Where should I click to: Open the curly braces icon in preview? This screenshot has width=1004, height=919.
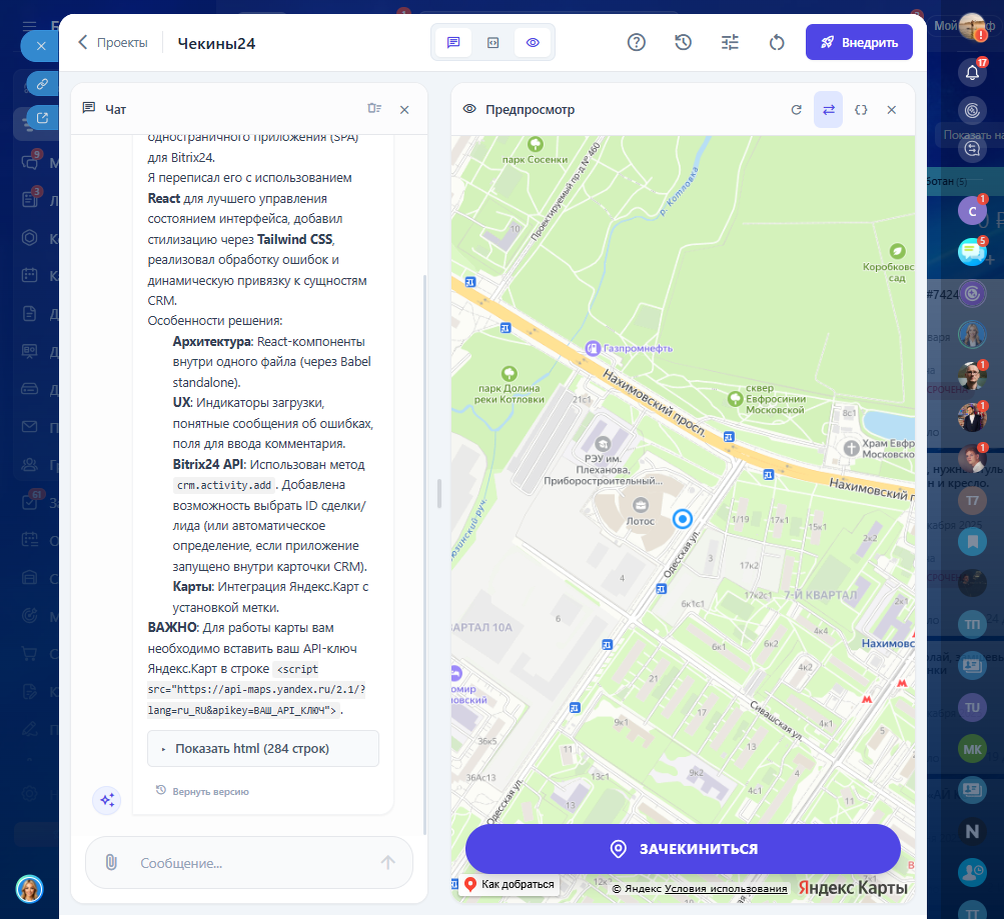[861, 110]
